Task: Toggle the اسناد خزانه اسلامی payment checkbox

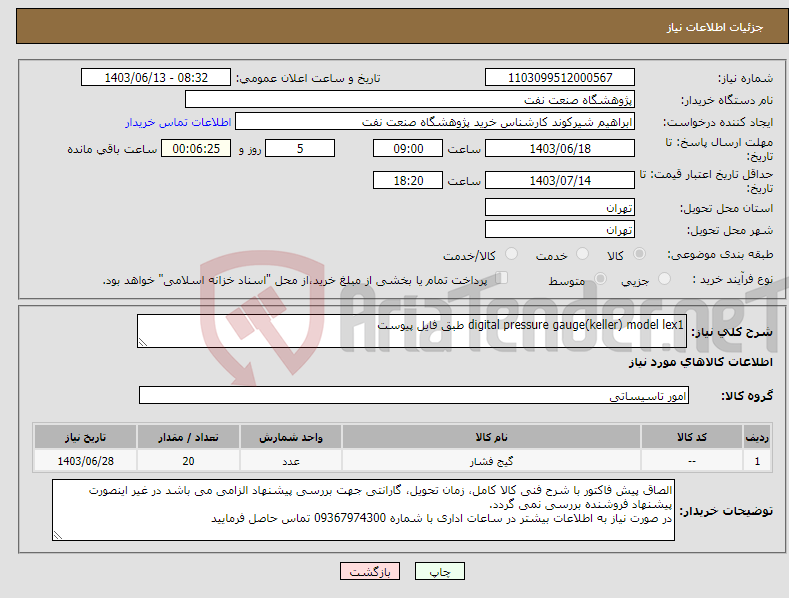Action: (502, 278)
